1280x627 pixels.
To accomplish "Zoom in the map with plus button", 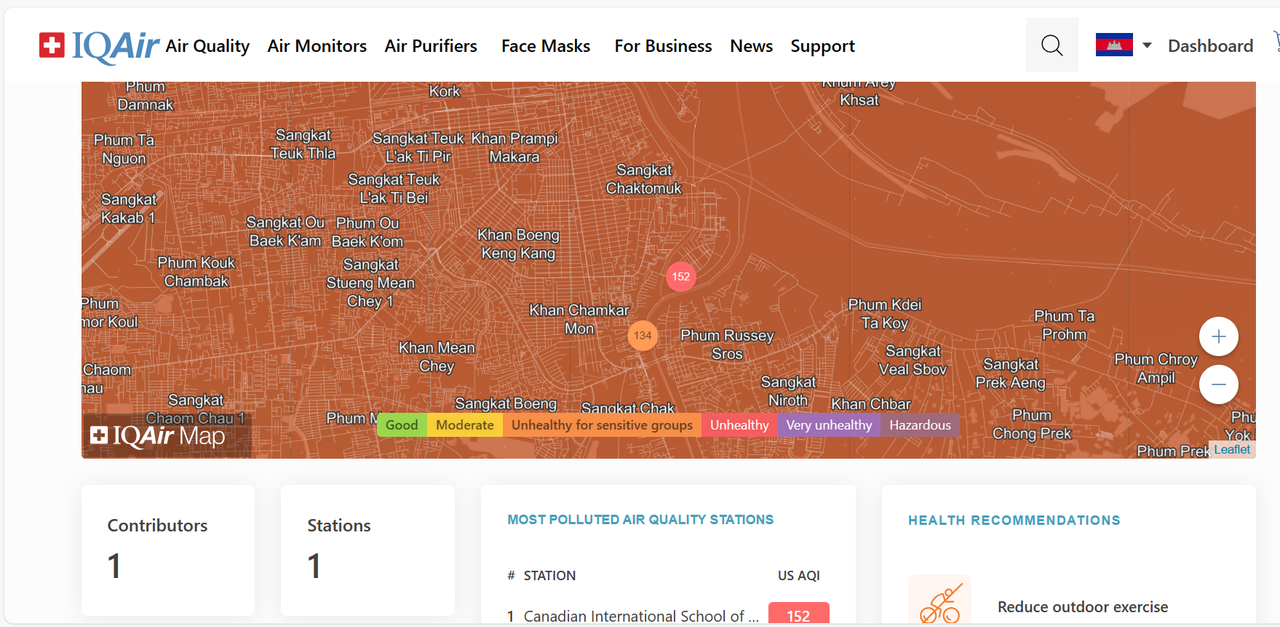I will pos(1218,336).
